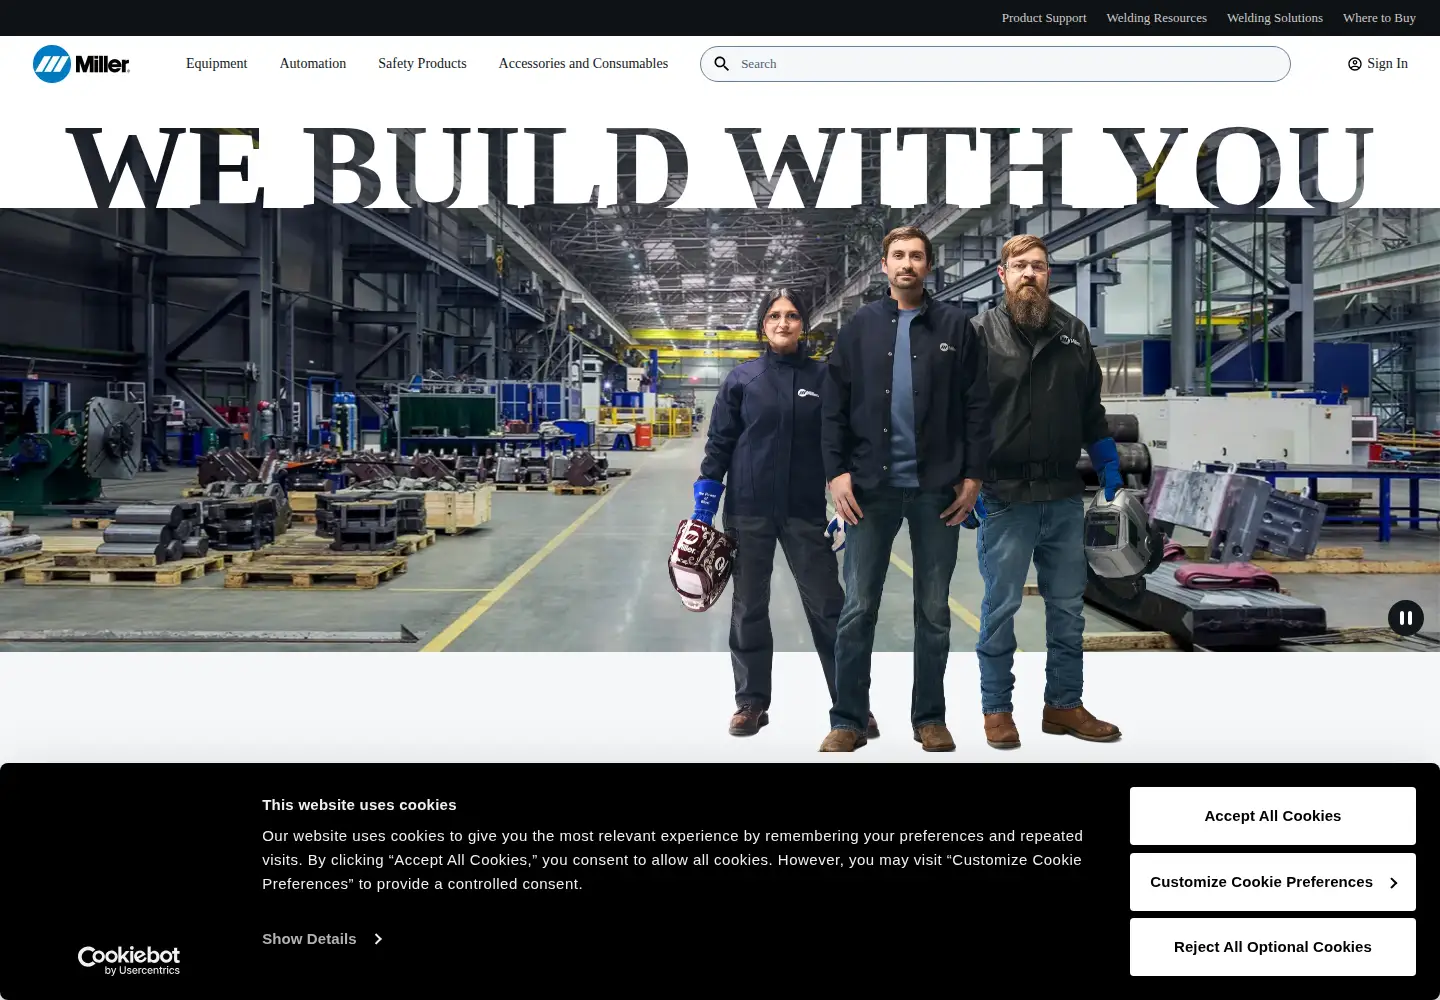The width and height of the screenshot is (1440, 1000).
Task: Click the Sign In user icon
Action: click(x=1355, y=64)
